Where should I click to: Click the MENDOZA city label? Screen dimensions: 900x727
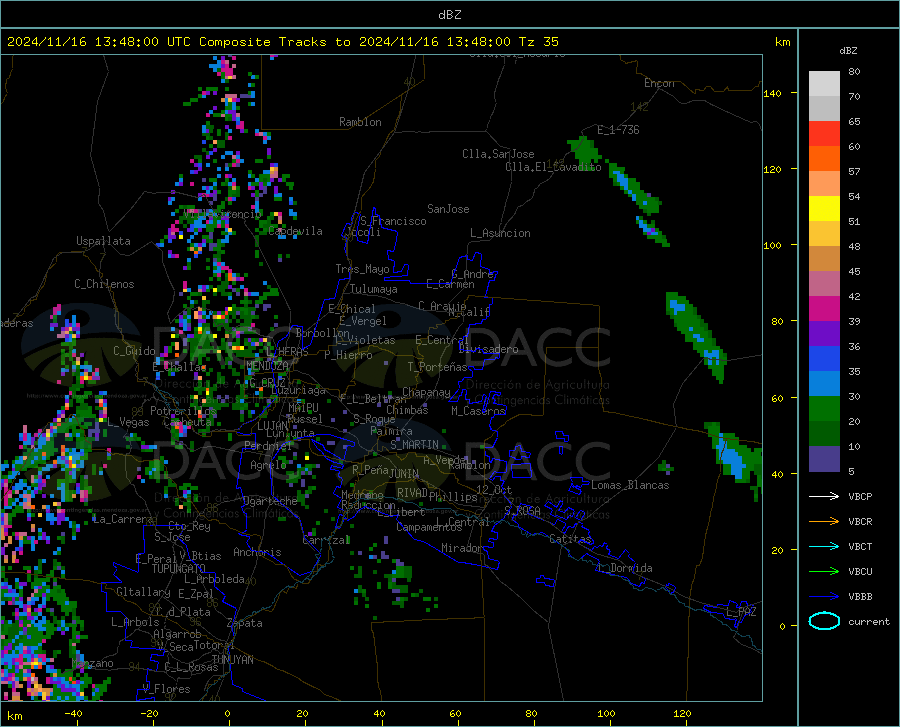[267, 366]
